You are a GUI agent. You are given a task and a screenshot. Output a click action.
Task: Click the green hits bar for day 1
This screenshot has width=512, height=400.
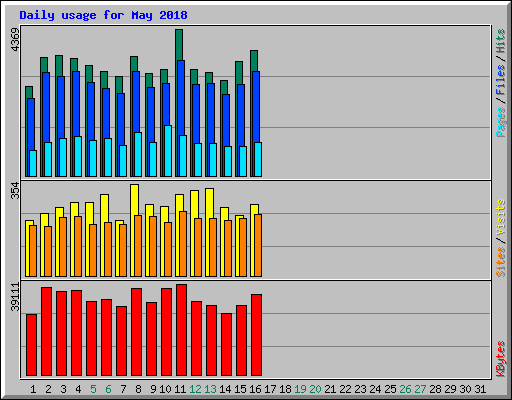[29, 92]
